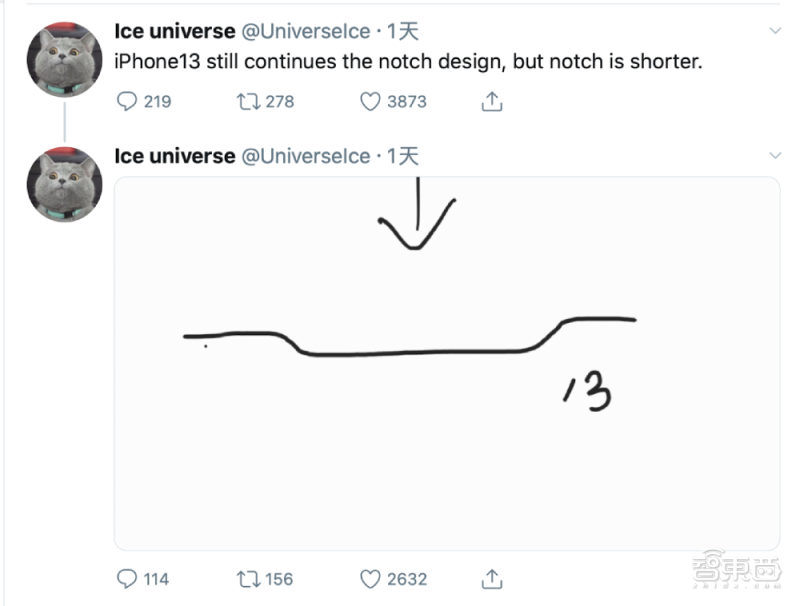Expand the second tweet's options chevron
This screenshot has width=800, height=606.
tap(775, 156)
